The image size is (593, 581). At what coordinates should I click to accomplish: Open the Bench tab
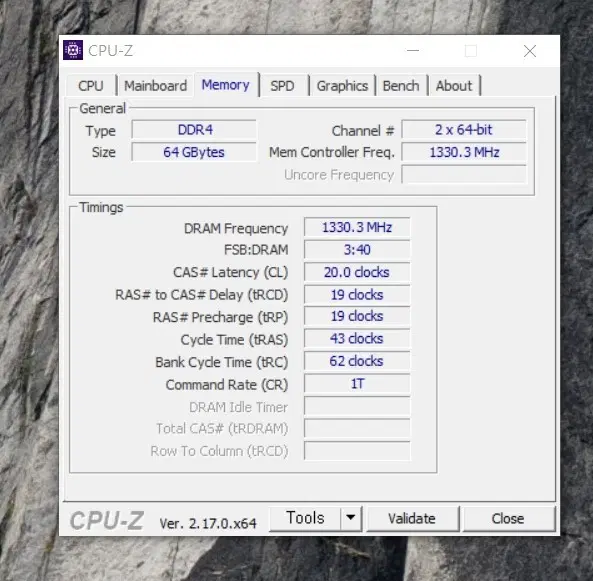pos(401,86)
